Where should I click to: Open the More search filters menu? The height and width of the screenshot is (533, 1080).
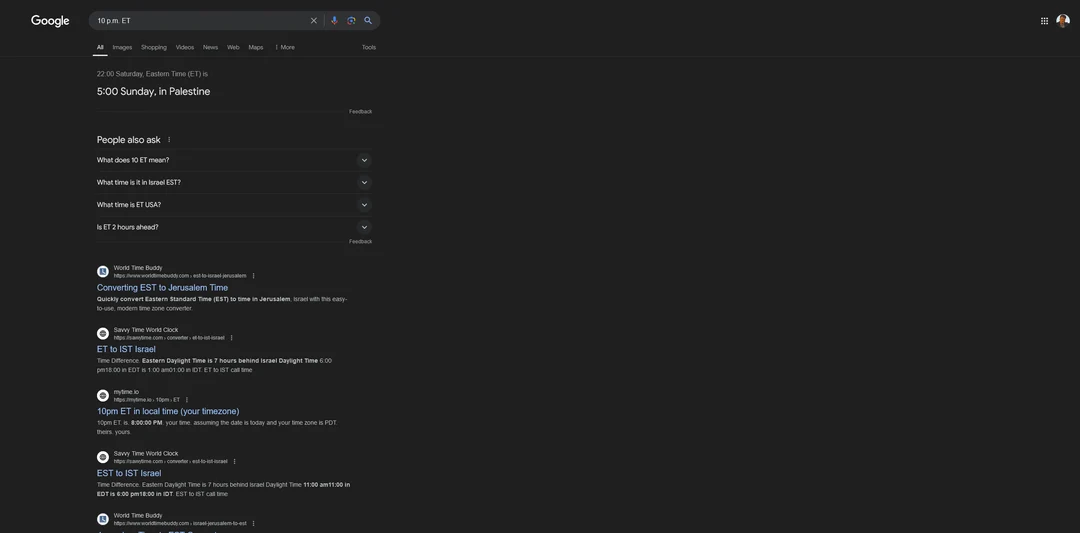pyautogui.click(x=285, y=47)
